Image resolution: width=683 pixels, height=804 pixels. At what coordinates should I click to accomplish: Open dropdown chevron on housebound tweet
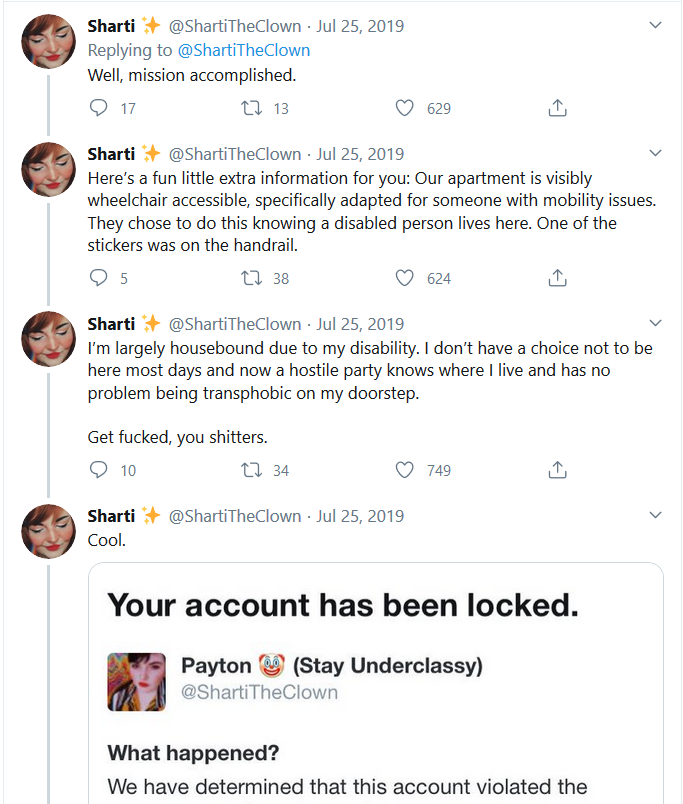click(655, 323)
